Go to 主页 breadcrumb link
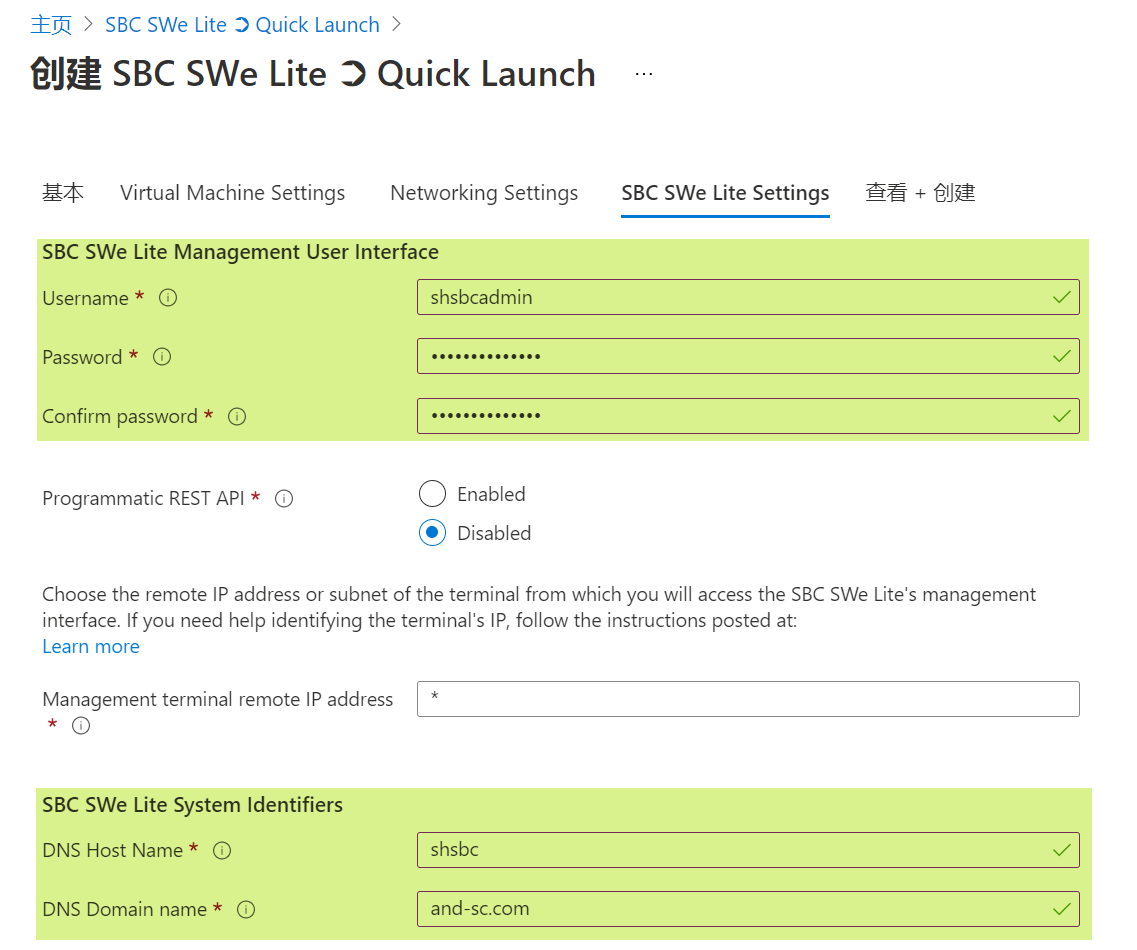1137x950 pixels. [x=51, y=25]
